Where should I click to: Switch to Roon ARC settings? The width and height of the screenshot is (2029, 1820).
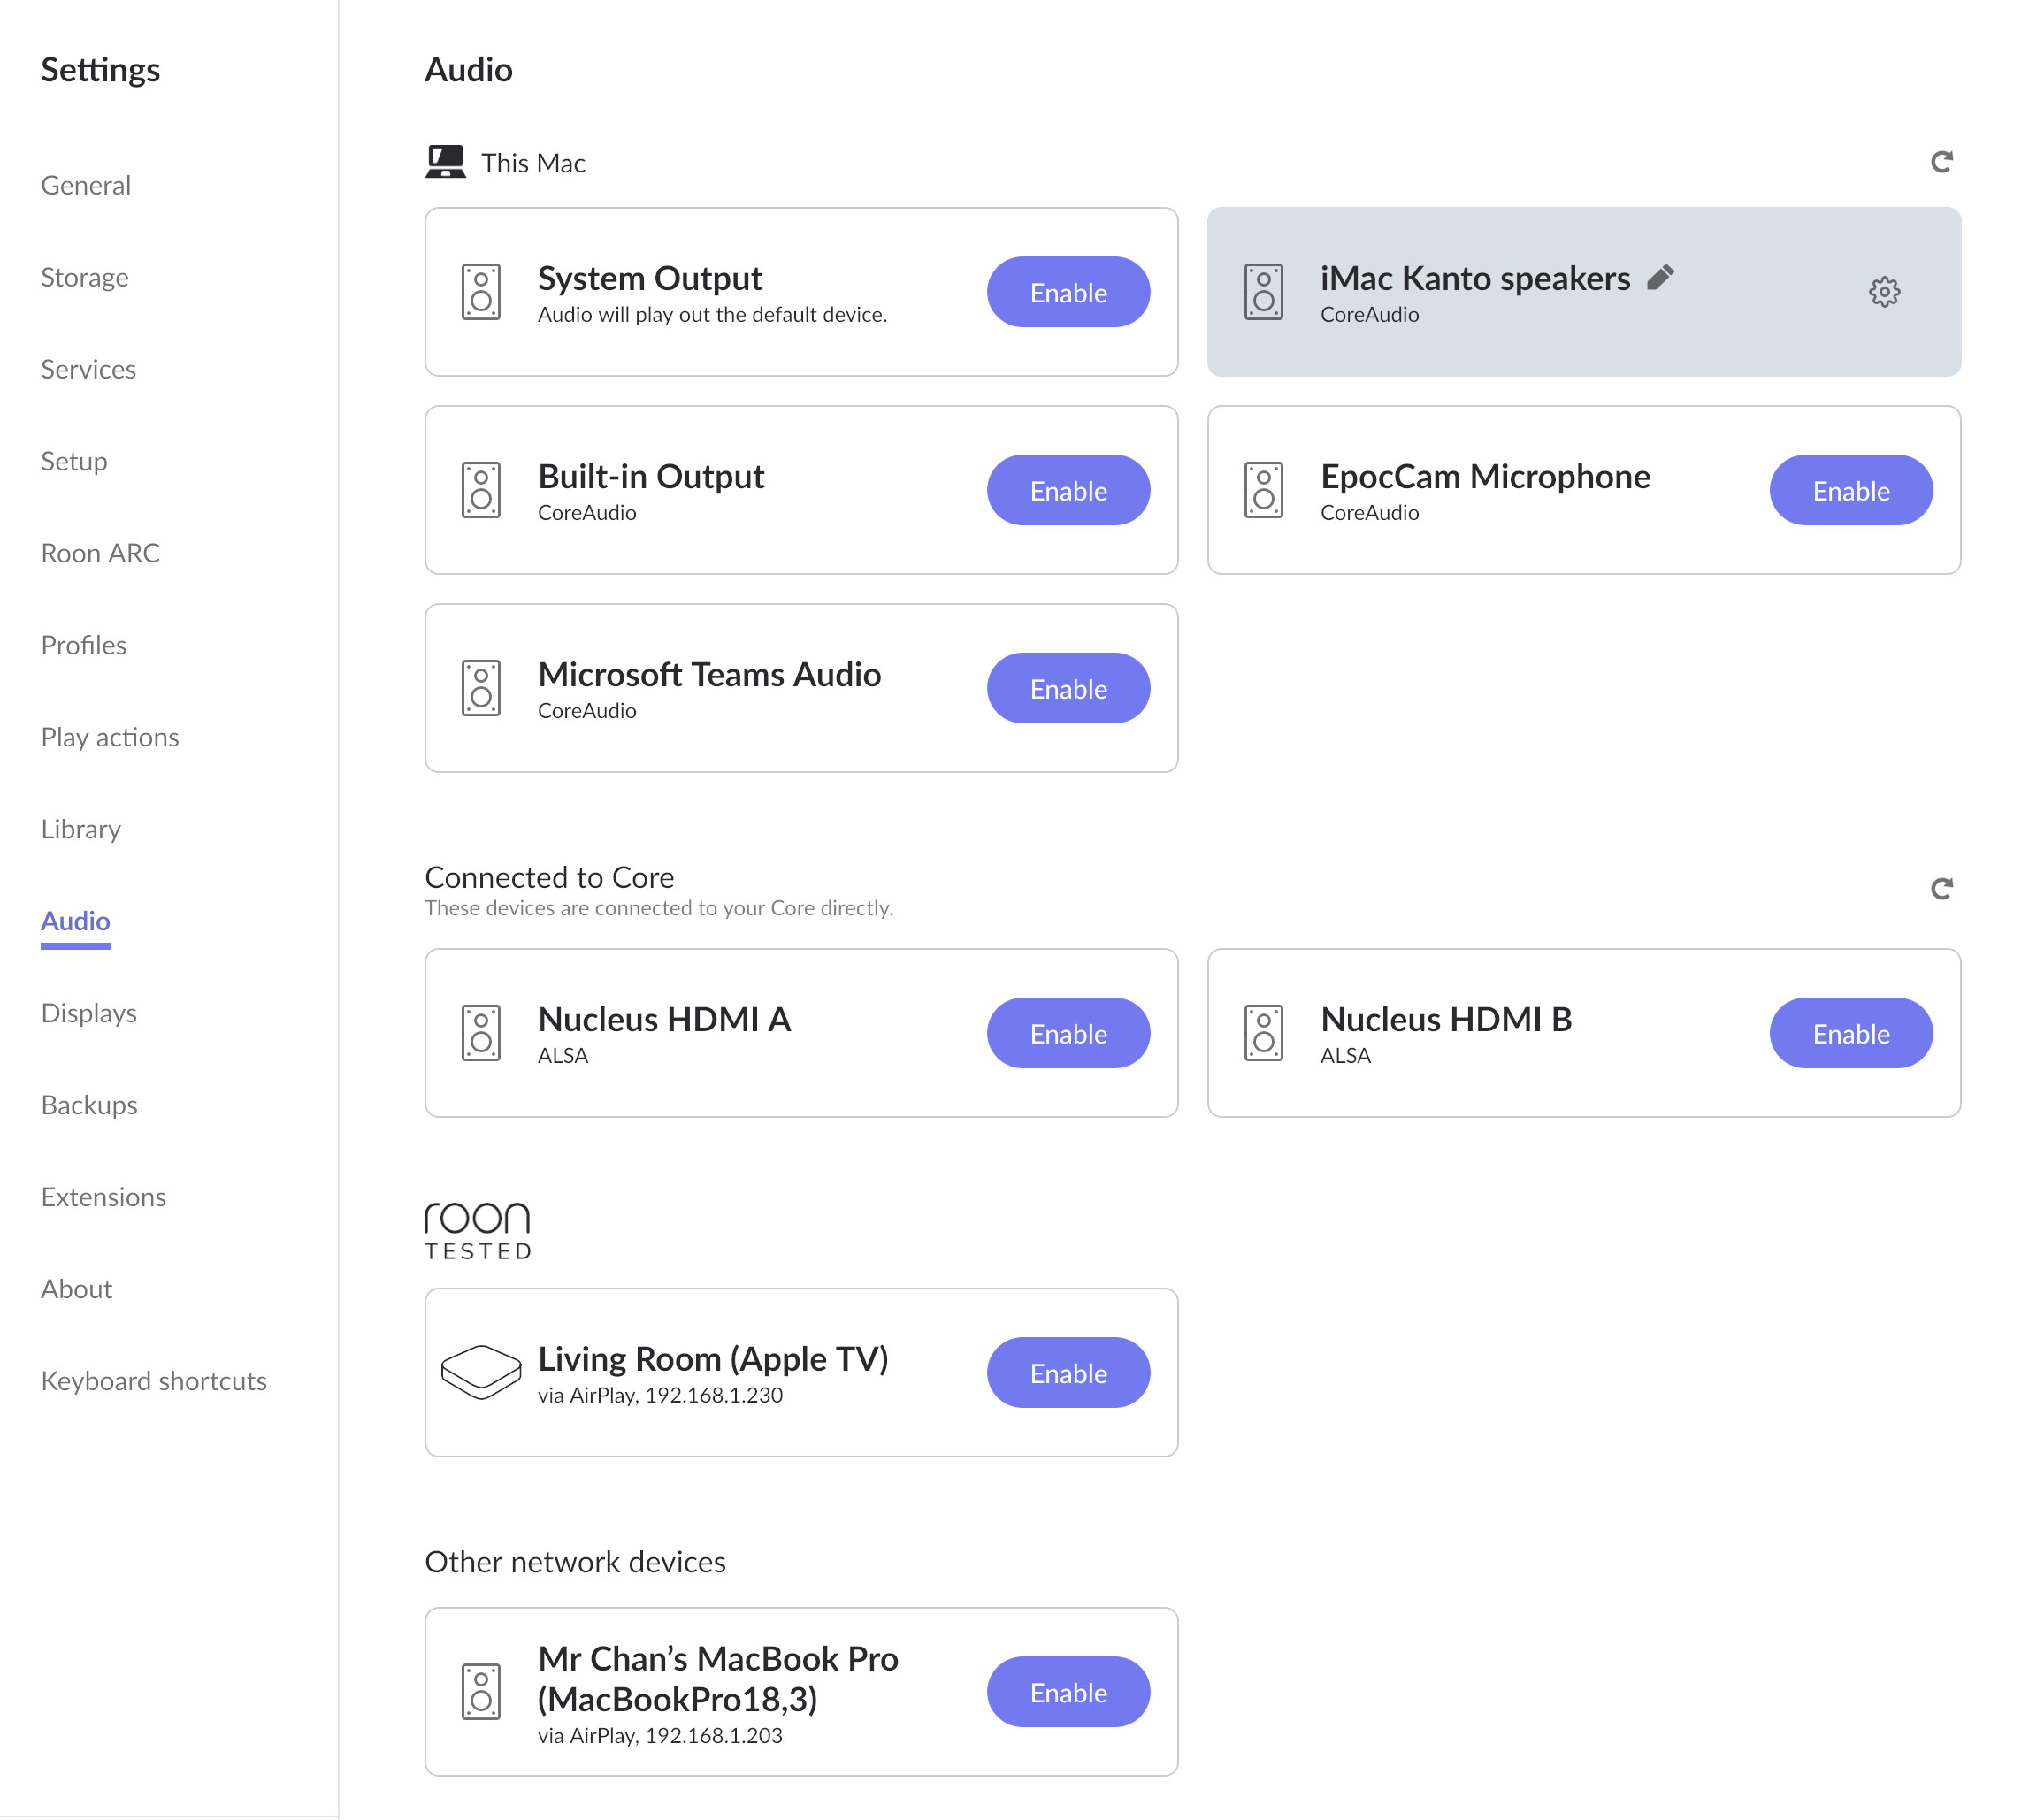(100, 553)
